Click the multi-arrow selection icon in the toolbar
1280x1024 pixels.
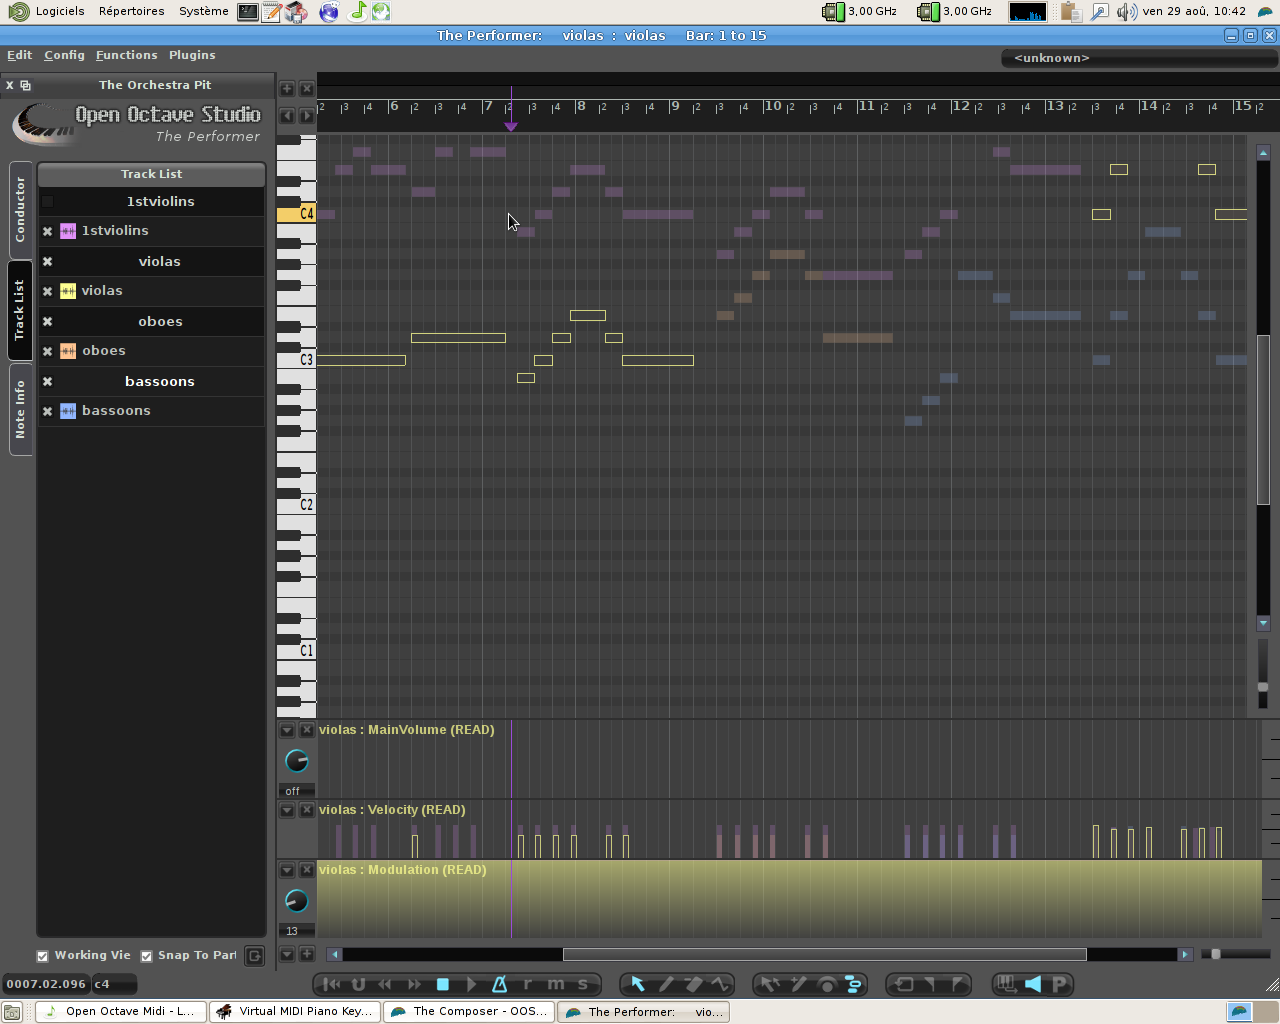pos(770,985)
